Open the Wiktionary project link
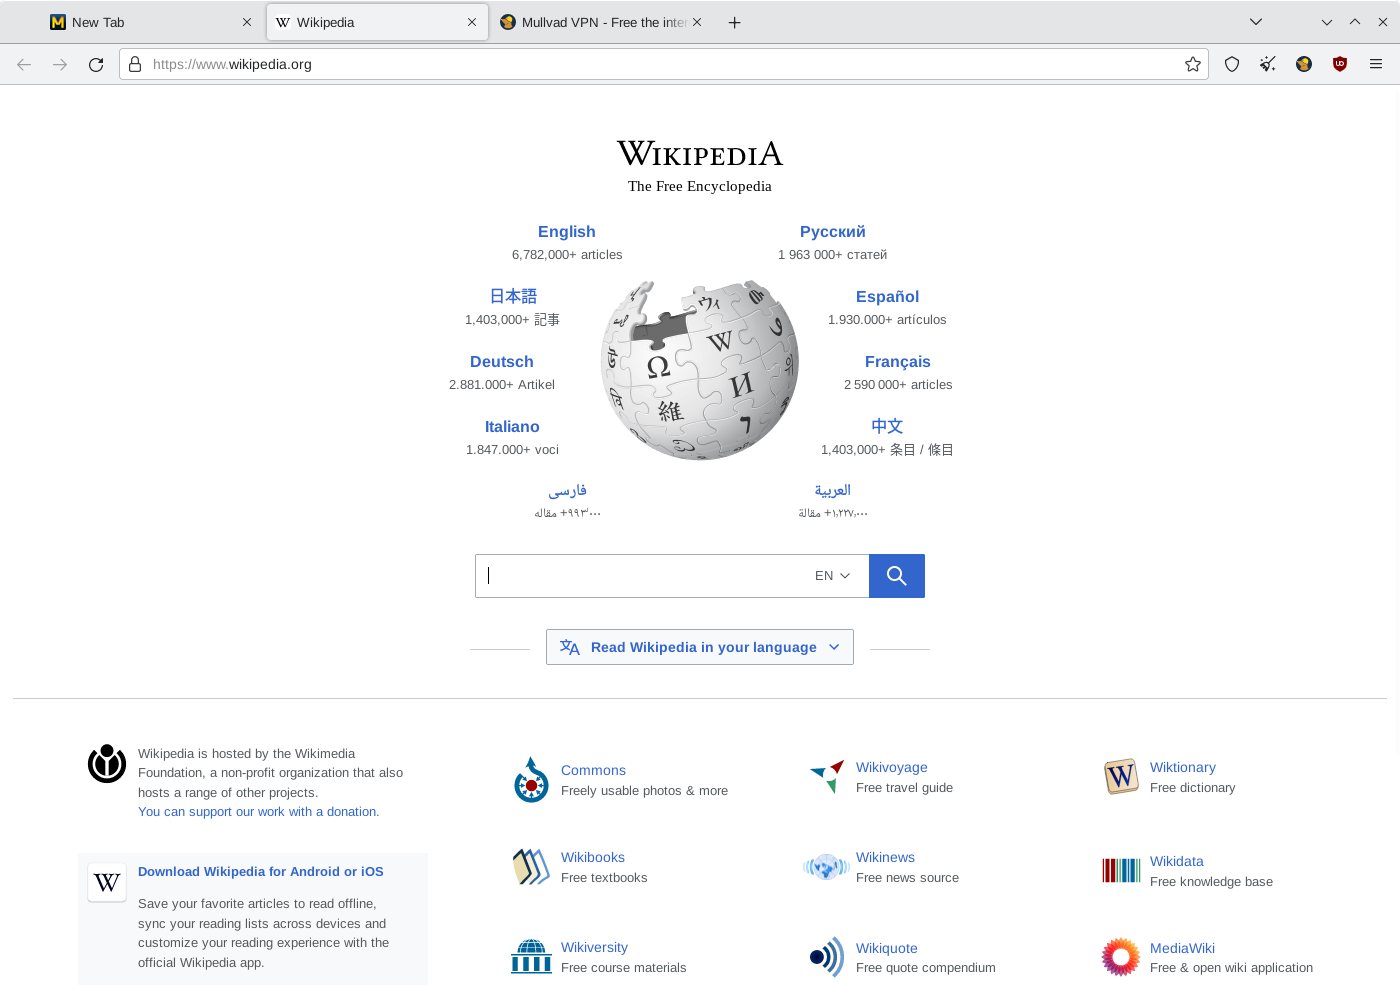This screenshot has height=985, width=1400. (1183, 768)
